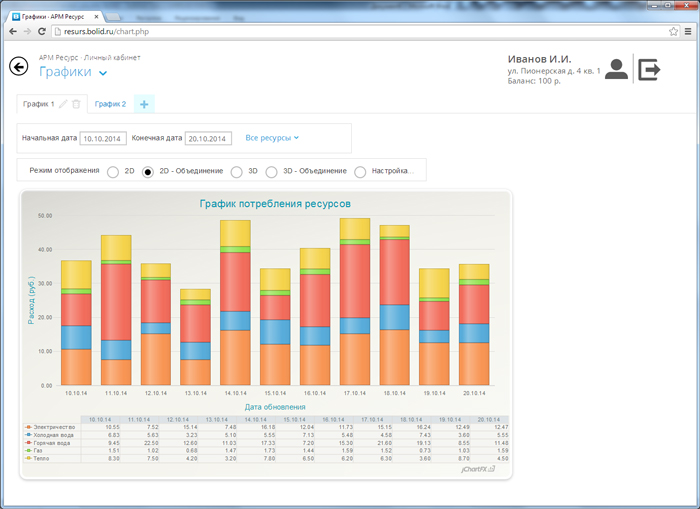Bookmark page with the star icon
The height and width of the screenshot is (509, 700).
coord(674,32)
